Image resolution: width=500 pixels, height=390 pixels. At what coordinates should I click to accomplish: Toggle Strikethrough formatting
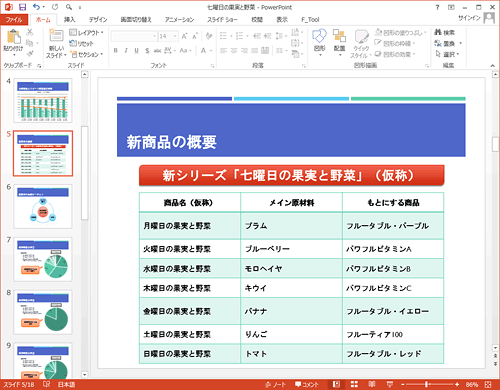pyautogui.click(x=157, y=51)
